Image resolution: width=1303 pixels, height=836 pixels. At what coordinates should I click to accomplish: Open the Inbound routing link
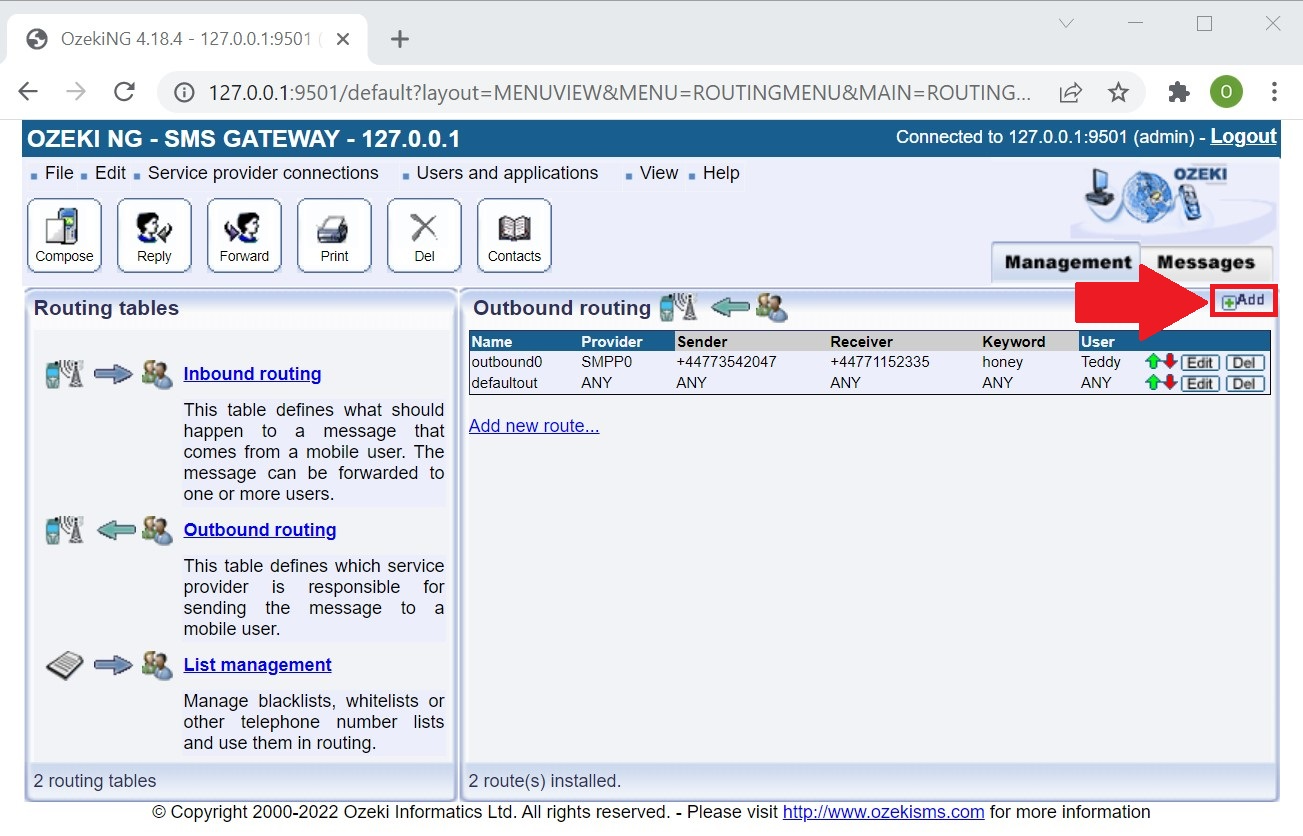[x=252, y=374]
